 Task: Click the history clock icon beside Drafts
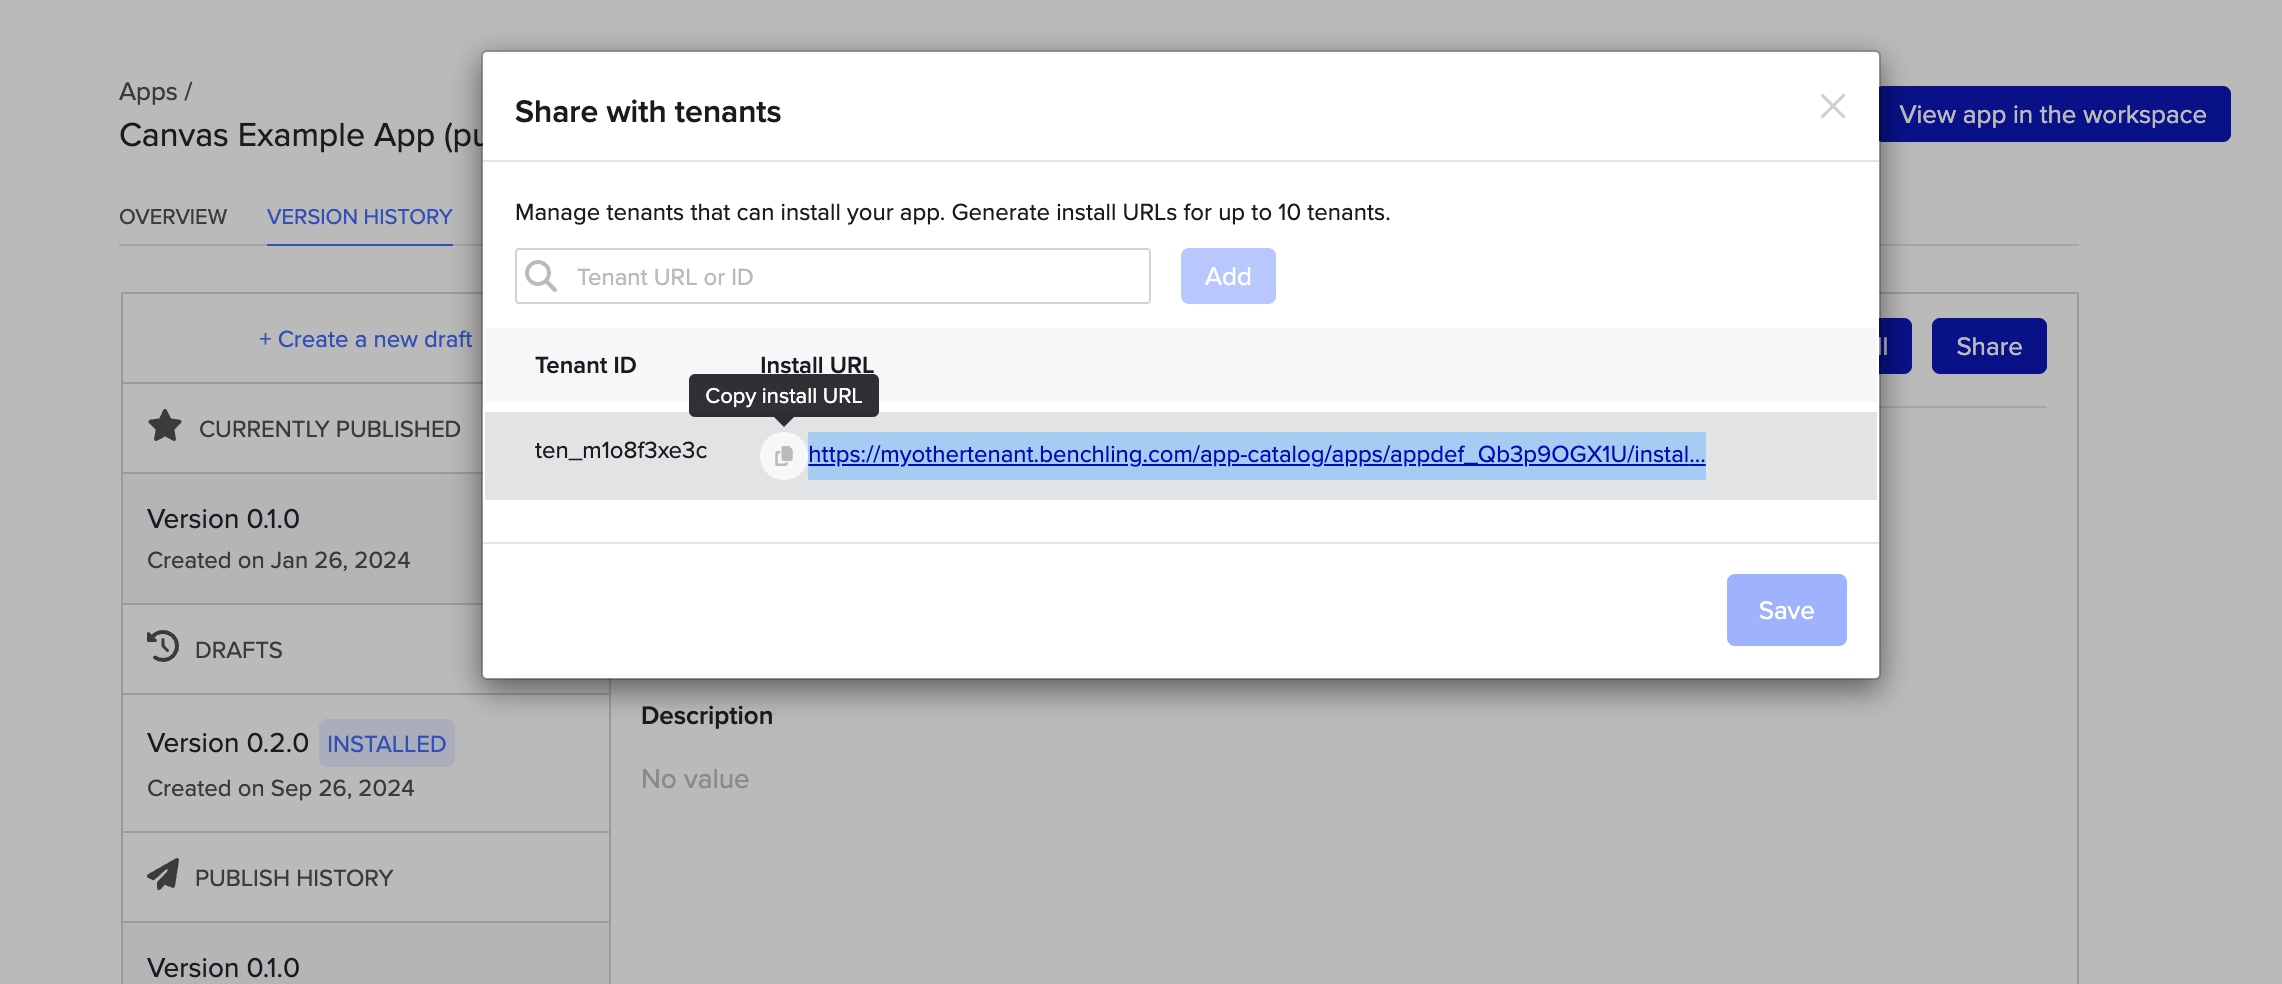point(163,647)
